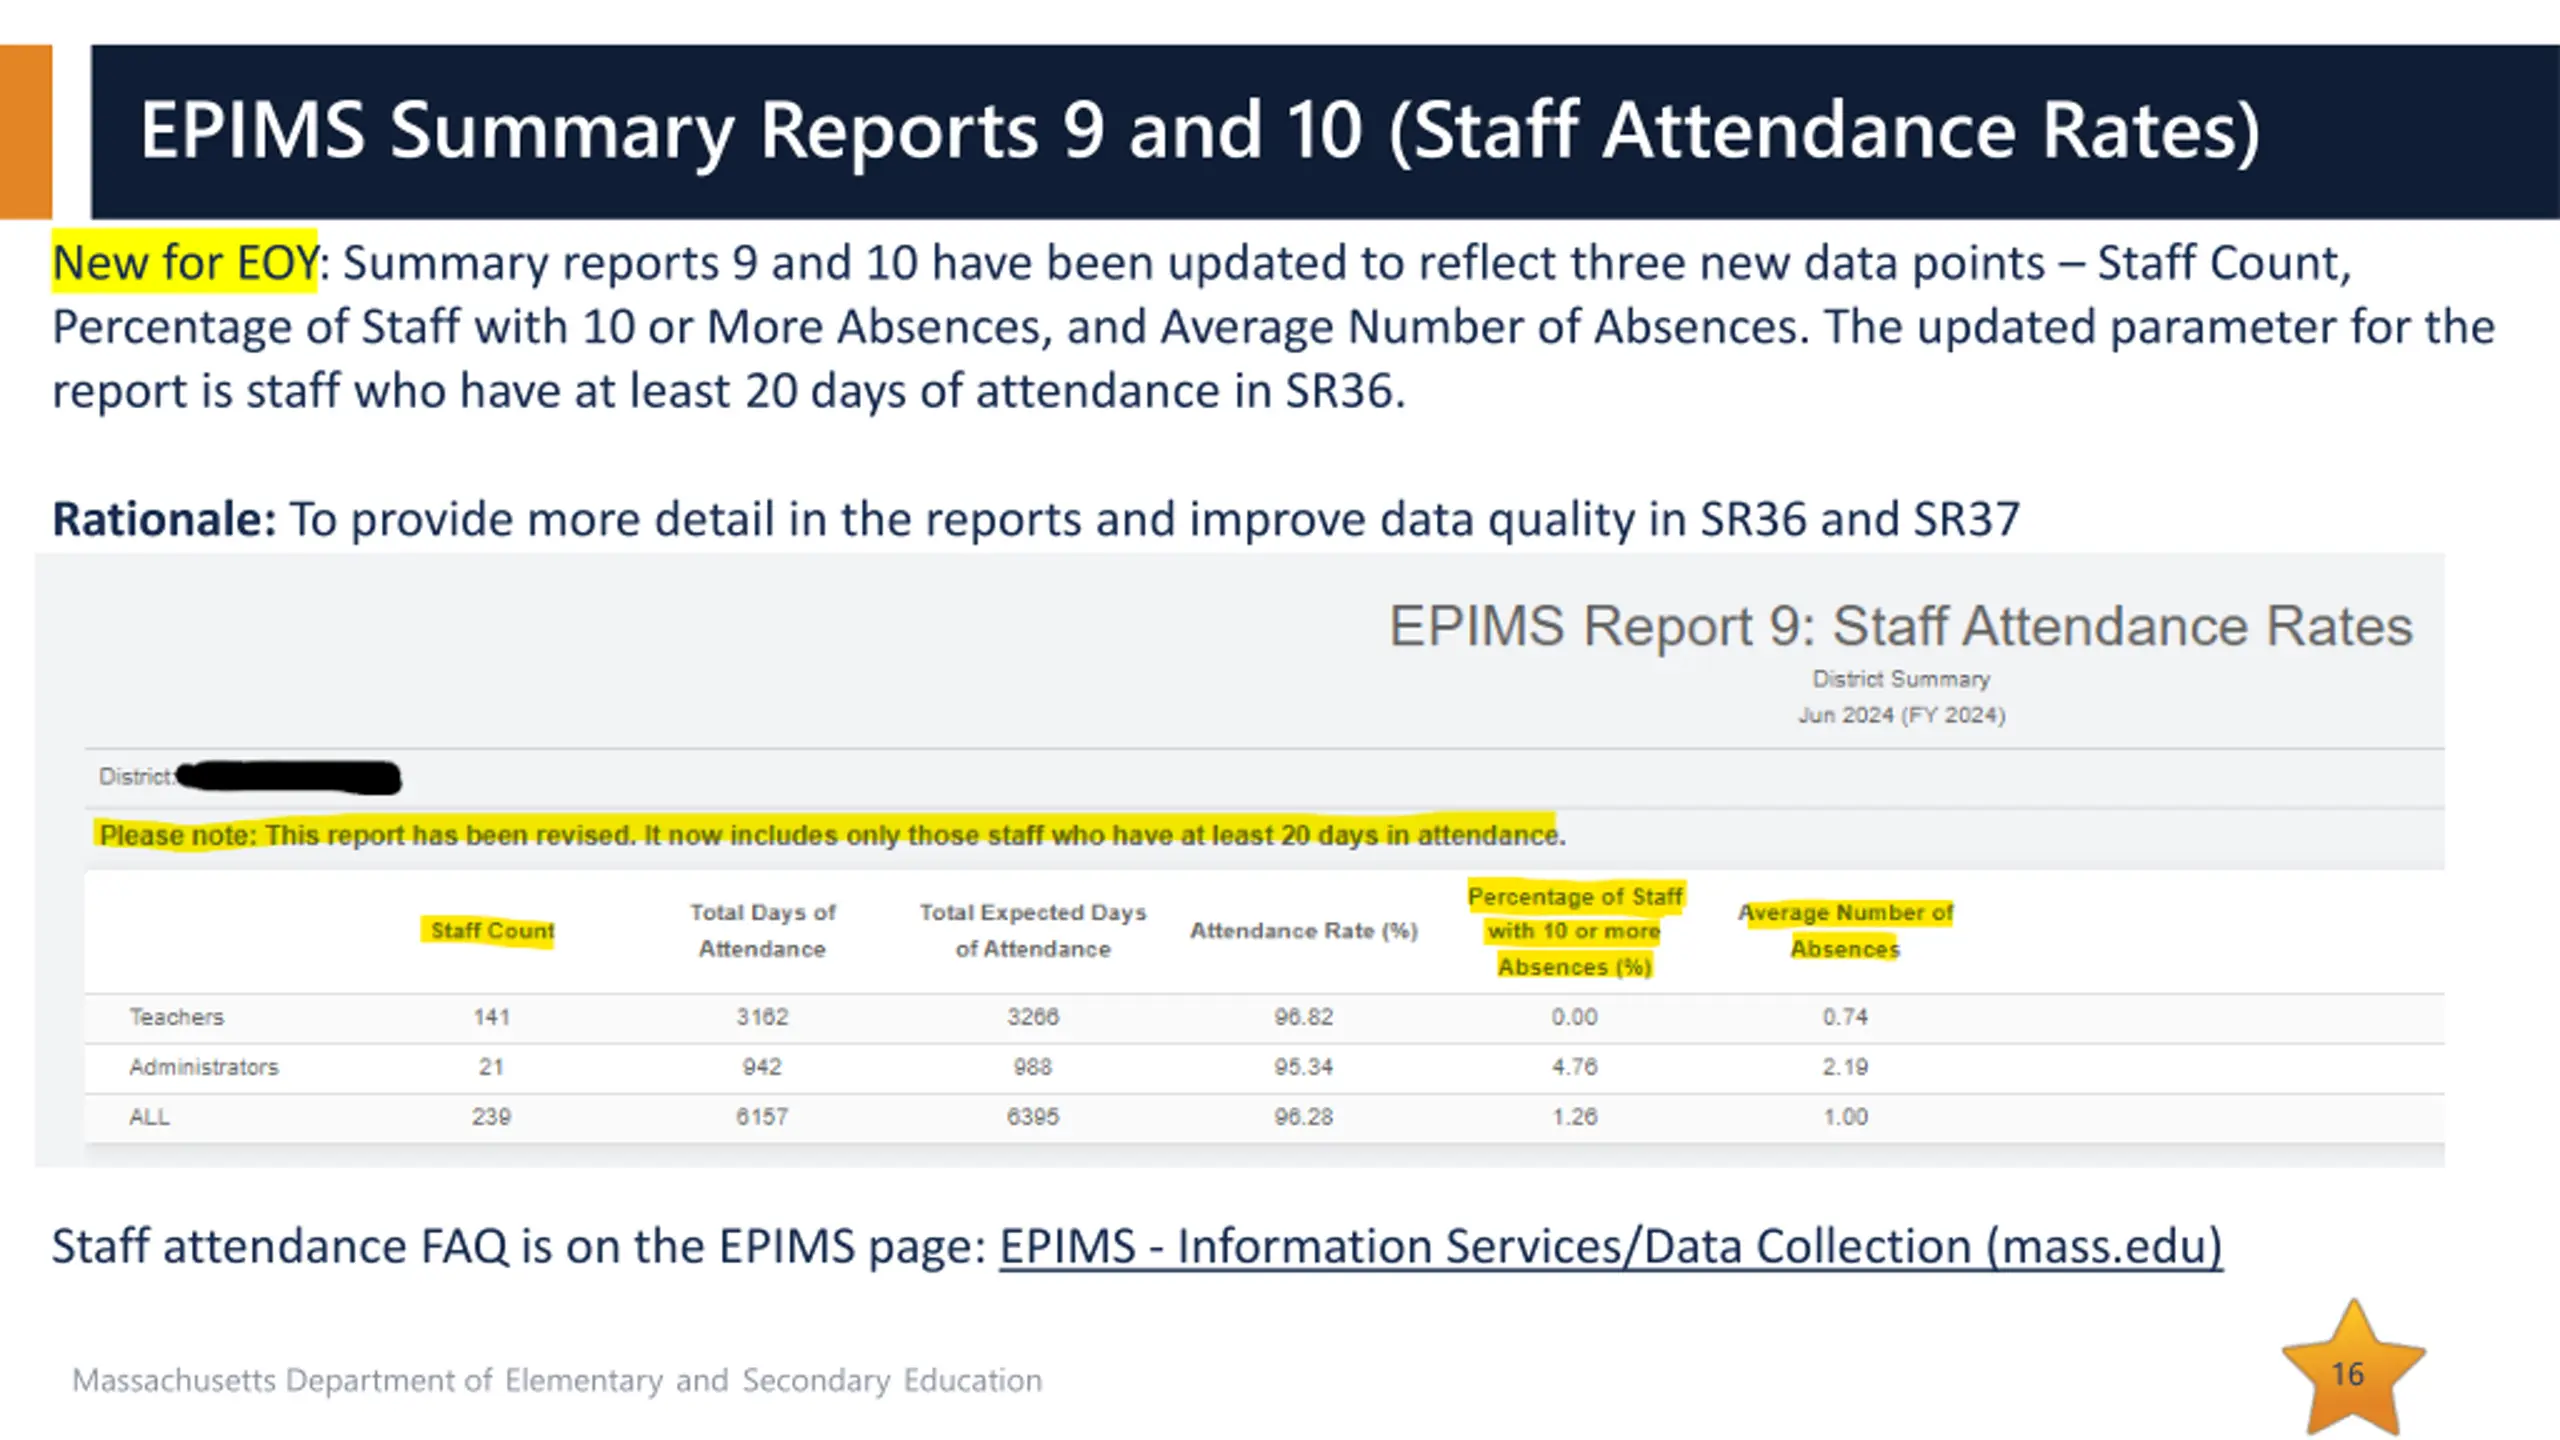The height and width of the screenshot is (1440, 2560).
Task: Click ALL expected days value 6395
Action: click(x=1033, y=1117)
